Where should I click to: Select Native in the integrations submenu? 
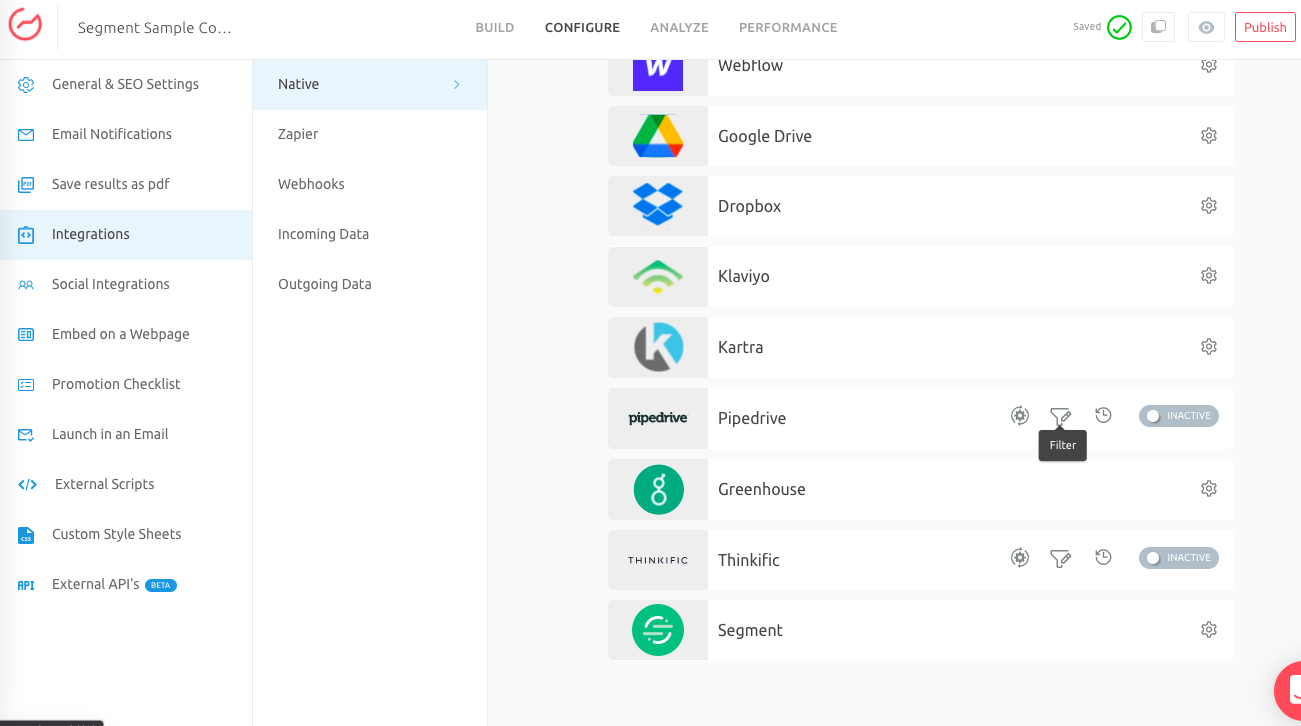click(370, 84)
